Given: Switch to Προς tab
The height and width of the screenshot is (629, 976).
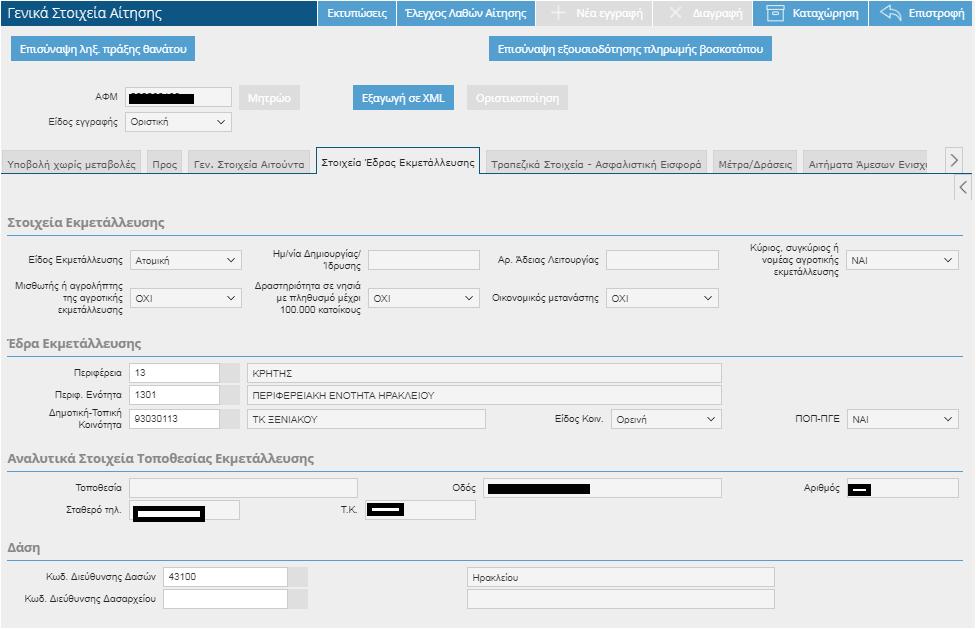Looking at the screenshot, I should [165, 164].
